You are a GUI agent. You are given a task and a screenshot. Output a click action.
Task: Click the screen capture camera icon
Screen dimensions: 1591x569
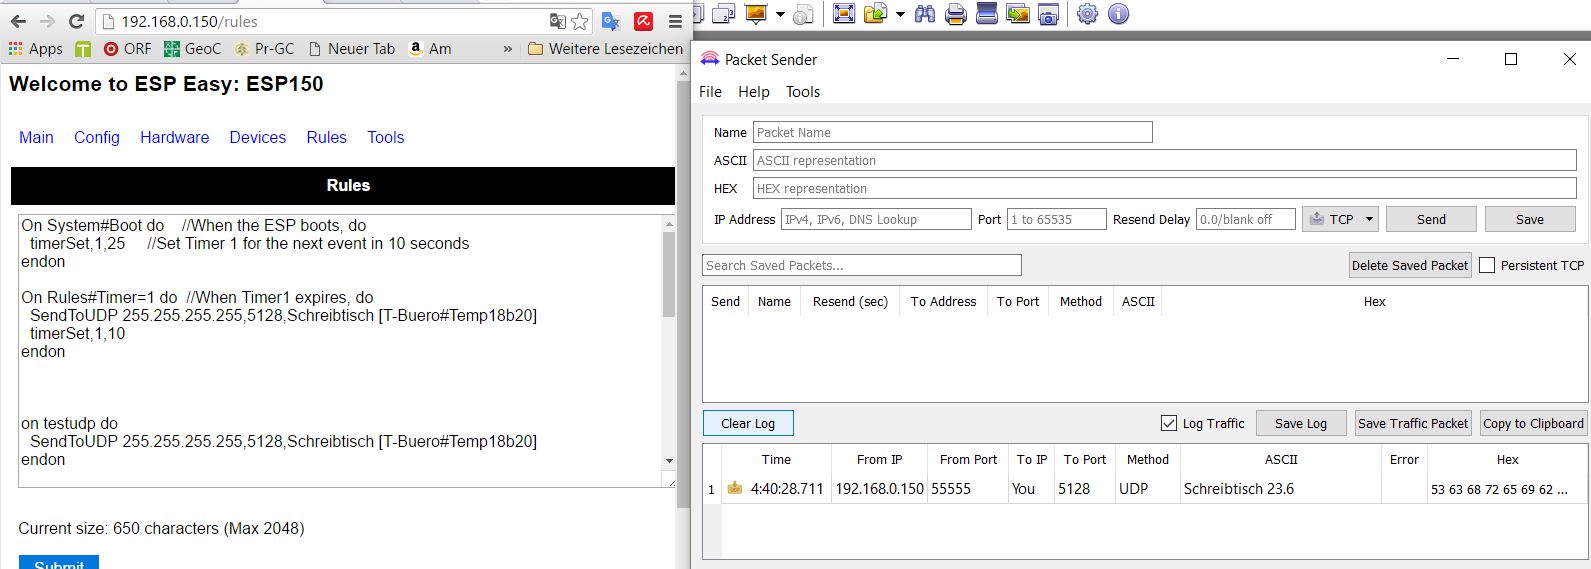(x=1048, y=14)
